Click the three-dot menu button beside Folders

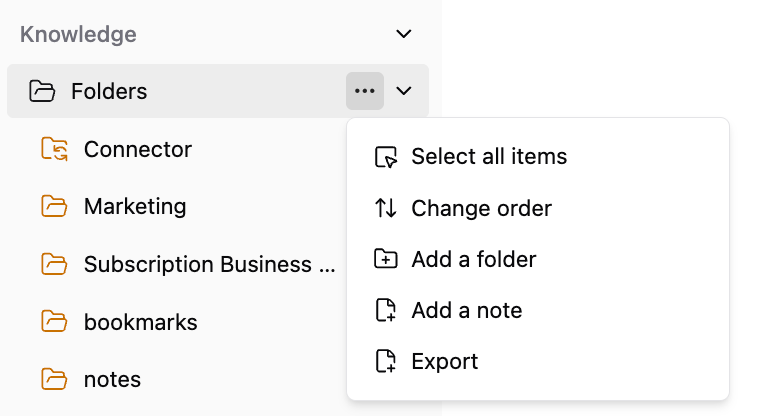(365, 91)
